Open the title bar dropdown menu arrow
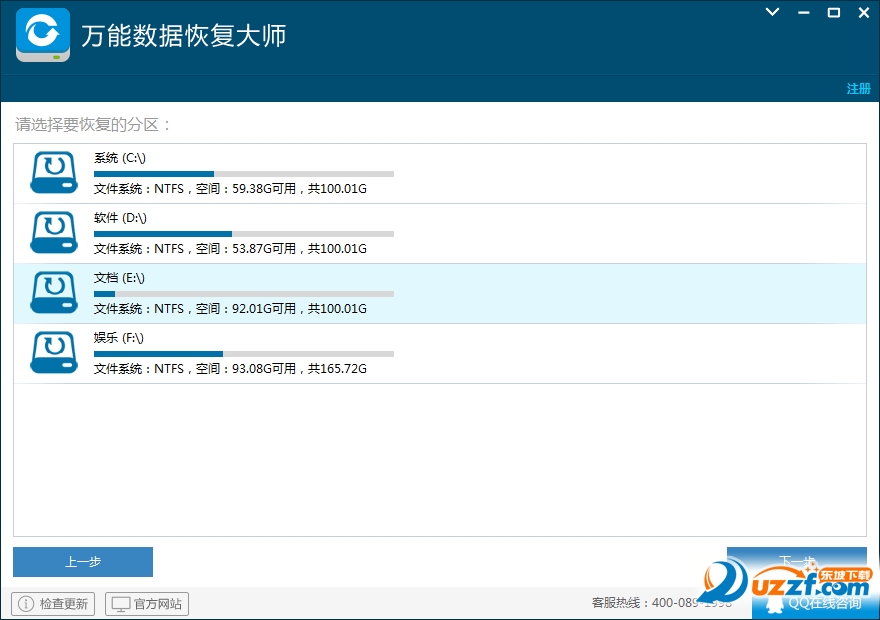Viewport: 880px width, 620px height. (x=773, y=12)
